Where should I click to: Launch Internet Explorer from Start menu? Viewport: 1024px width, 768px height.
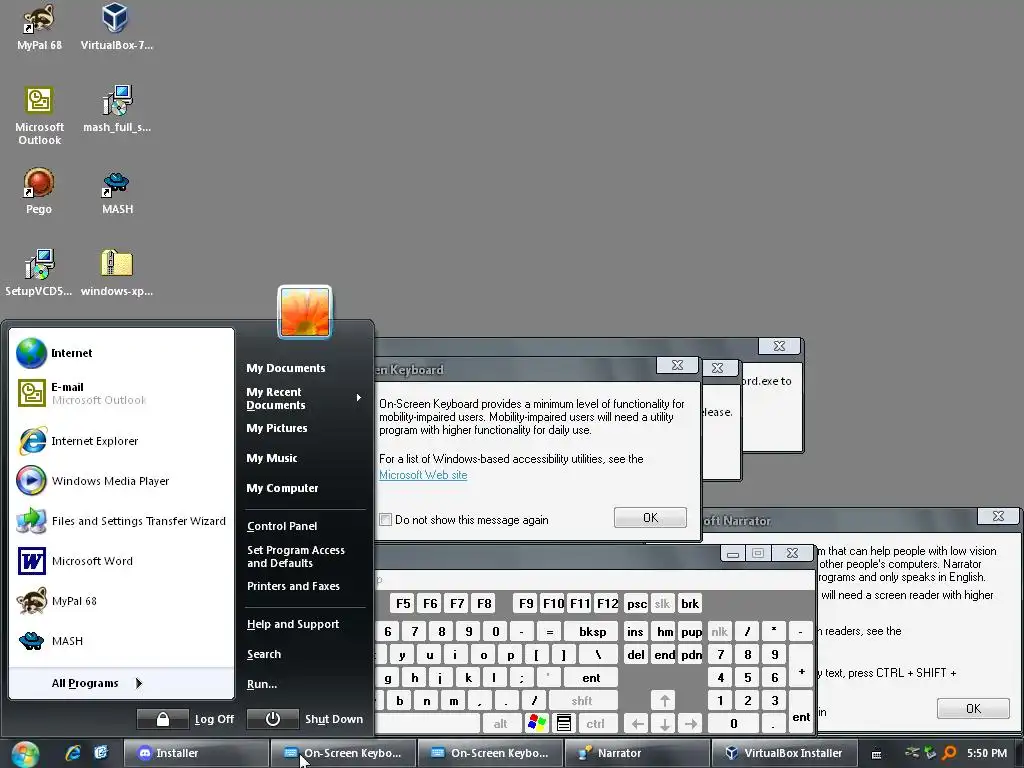(x=121, y=441)
